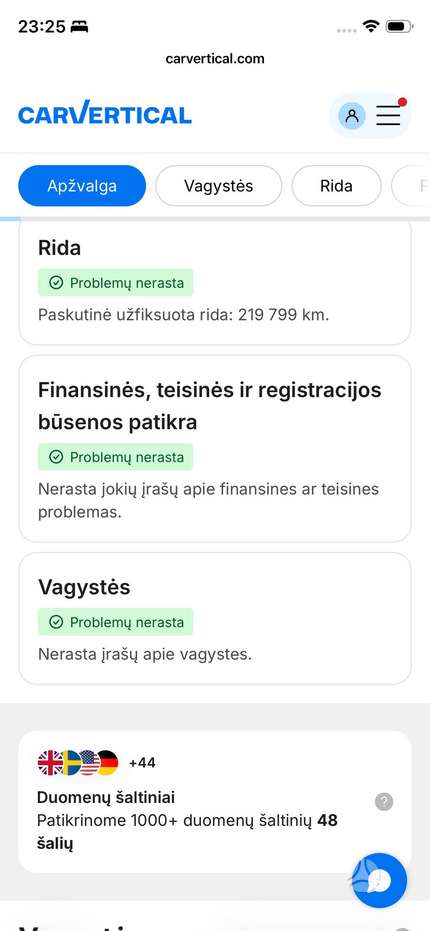430x931 pixels.
Task: Open the user account profile icon
Action: point(352,115)
